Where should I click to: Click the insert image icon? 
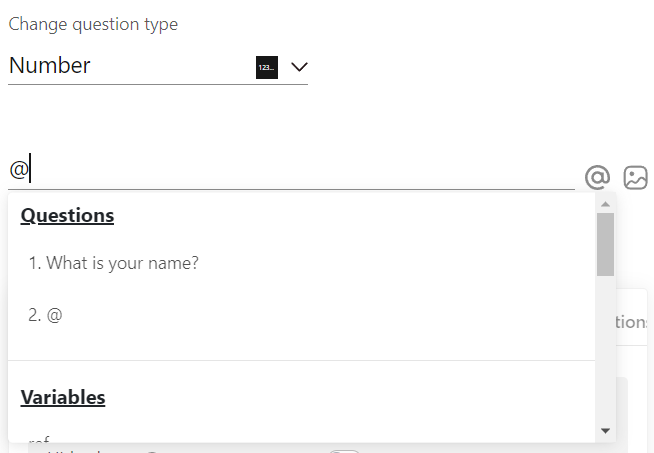point(635,177)
